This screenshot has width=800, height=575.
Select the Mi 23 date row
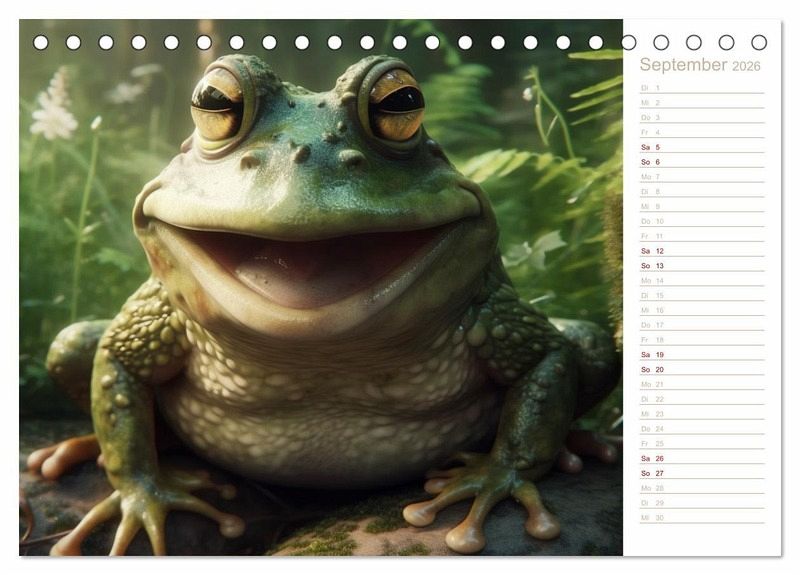pyautogui.click(x=702, y=413)
